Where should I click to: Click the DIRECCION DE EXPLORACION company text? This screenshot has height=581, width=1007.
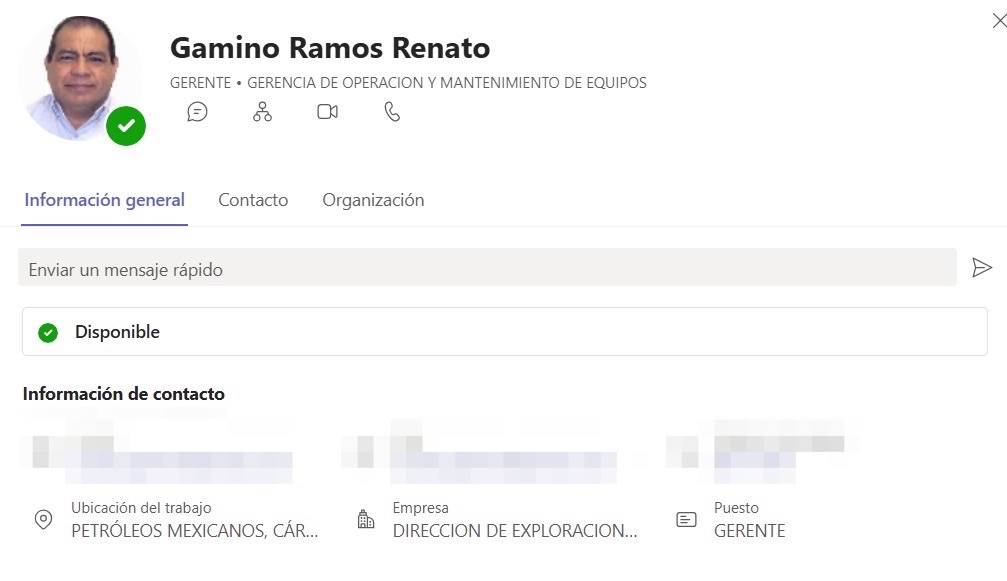[514, 531]
